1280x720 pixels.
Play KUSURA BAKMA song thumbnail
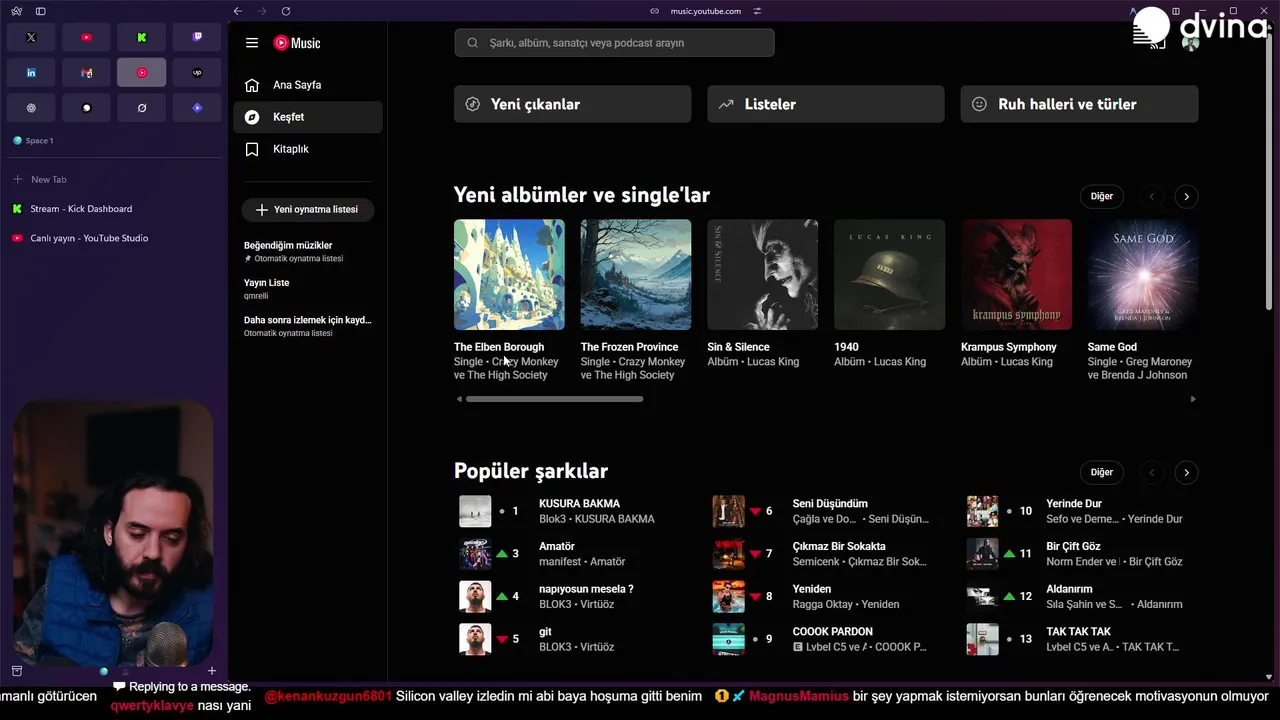click(x=475, y=511)
